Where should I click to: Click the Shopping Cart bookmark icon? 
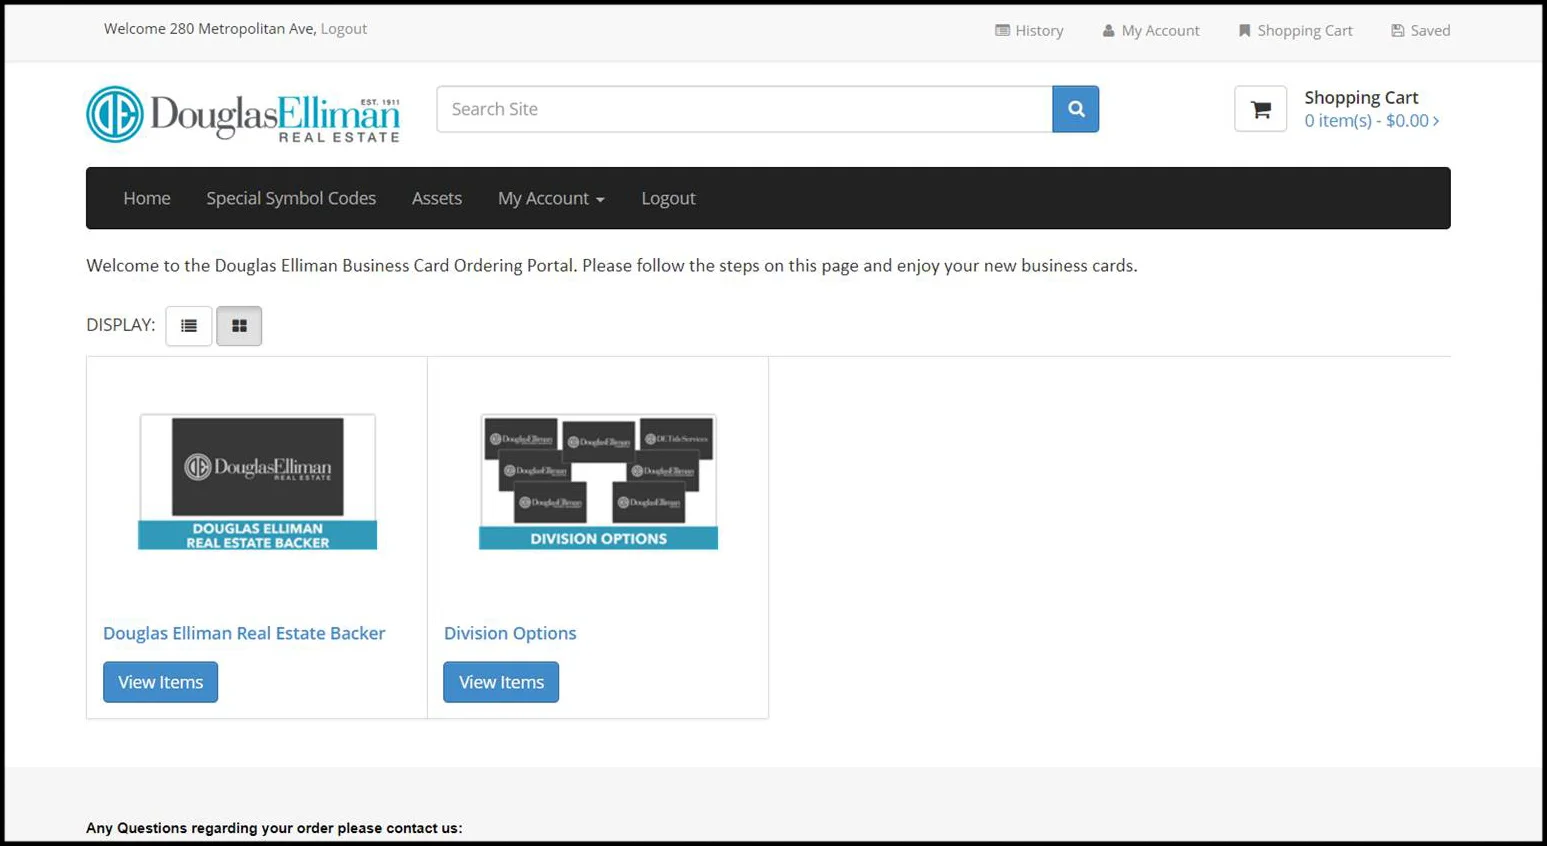1244,31
